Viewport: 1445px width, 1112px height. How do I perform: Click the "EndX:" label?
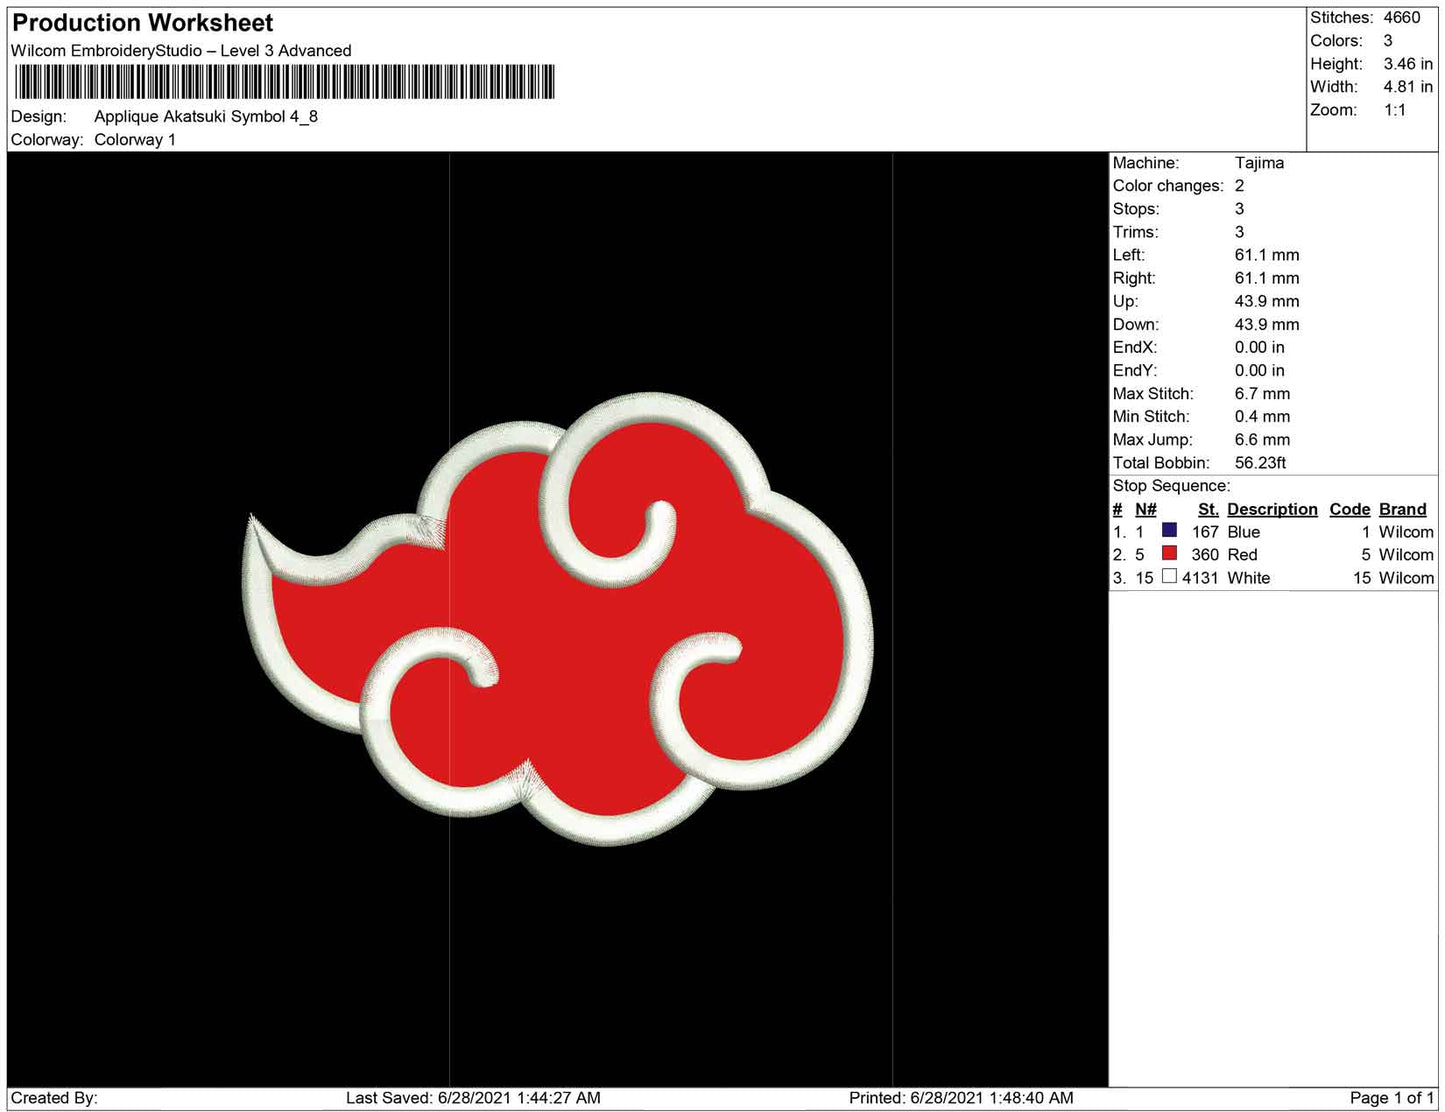click(x=1135, y=347)
